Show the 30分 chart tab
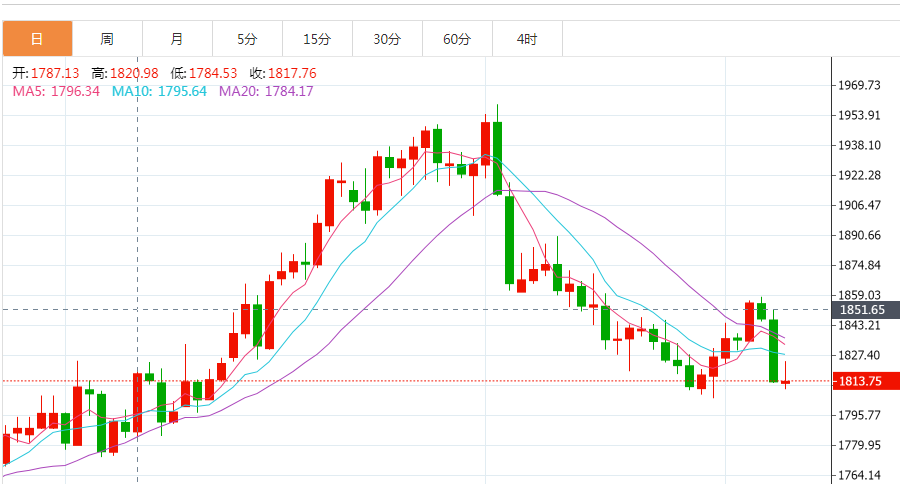 pyautogui.click(x=387, y=39)
